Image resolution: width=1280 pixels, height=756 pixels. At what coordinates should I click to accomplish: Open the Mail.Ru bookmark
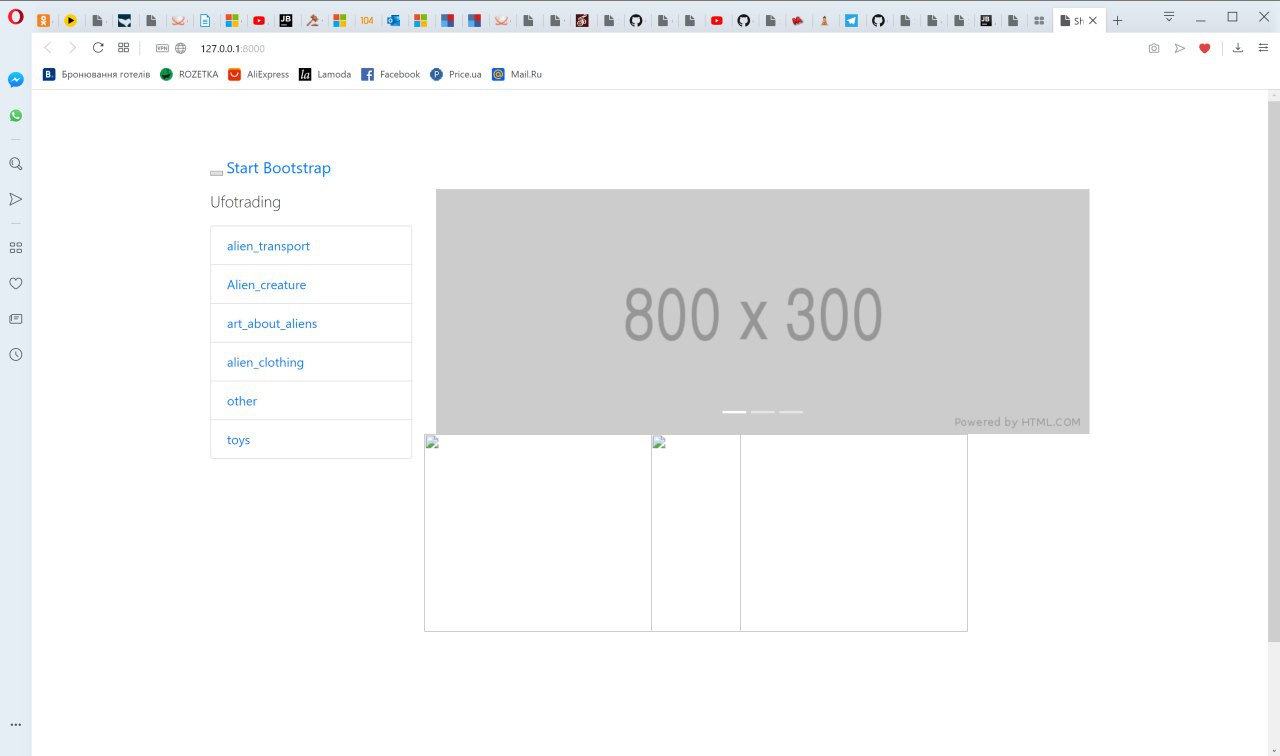coord(517,74)
